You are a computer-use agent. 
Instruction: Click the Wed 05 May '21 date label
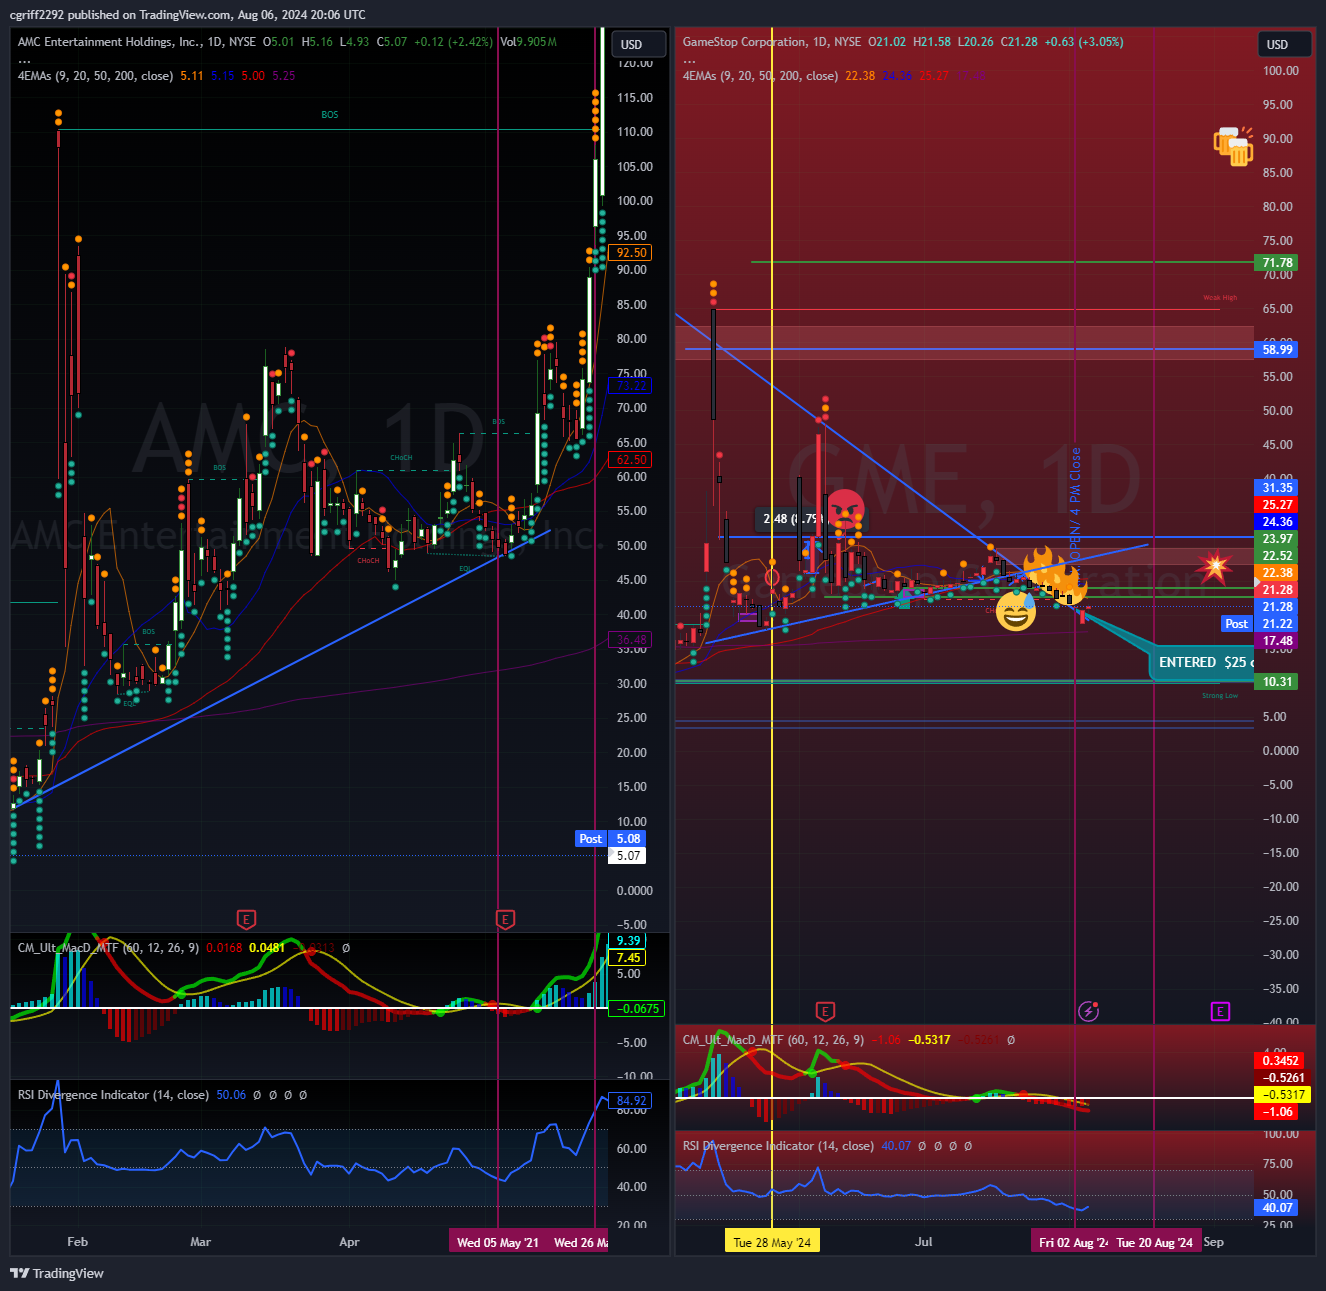tap(497, 1242)
